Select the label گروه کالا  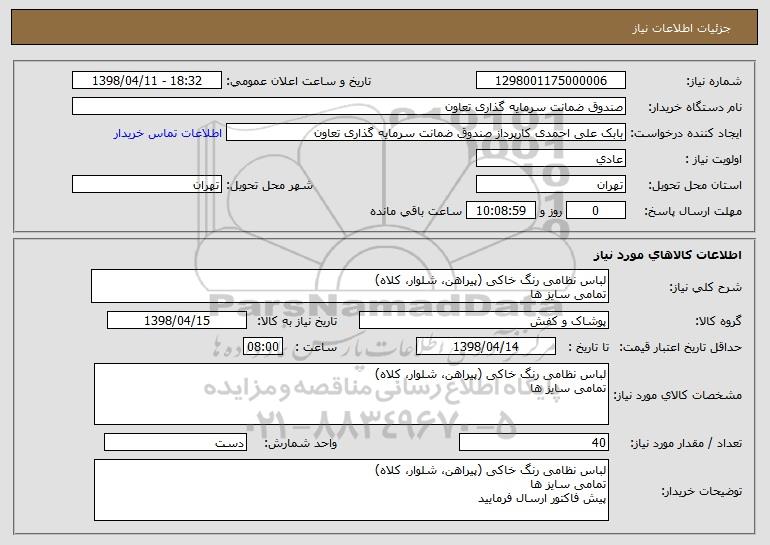(x=718, y=321)
